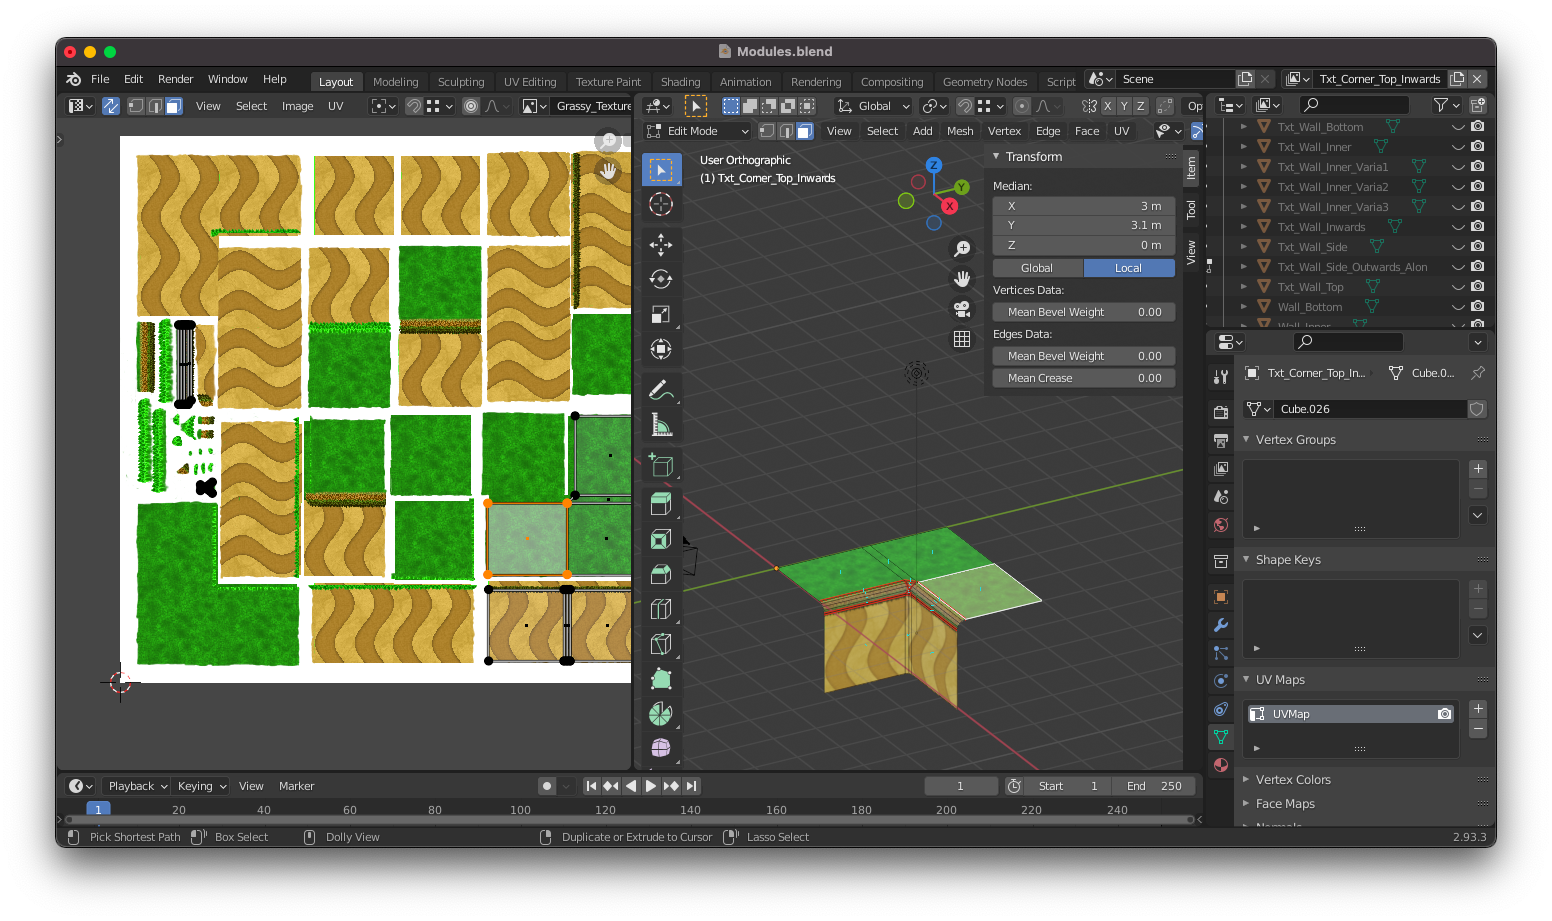Screen dimensions: 1552x921
Task: Open the Edit Mode dropdown
Action: point(696,130)
